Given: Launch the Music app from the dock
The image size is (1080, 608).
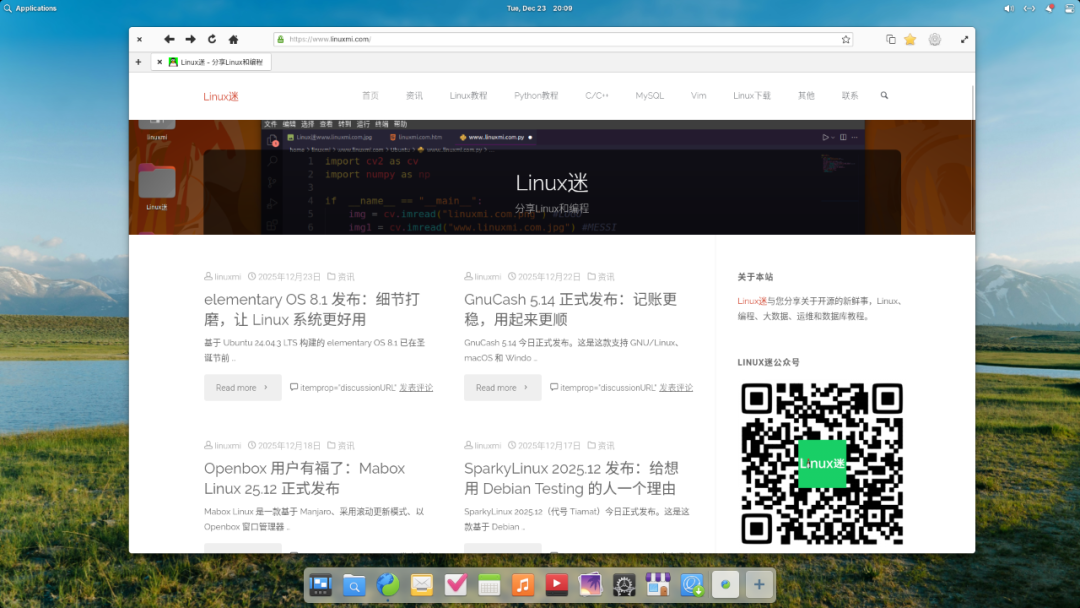Looking at the screenshot, I should pyautogui.click(x=522, y=584).
